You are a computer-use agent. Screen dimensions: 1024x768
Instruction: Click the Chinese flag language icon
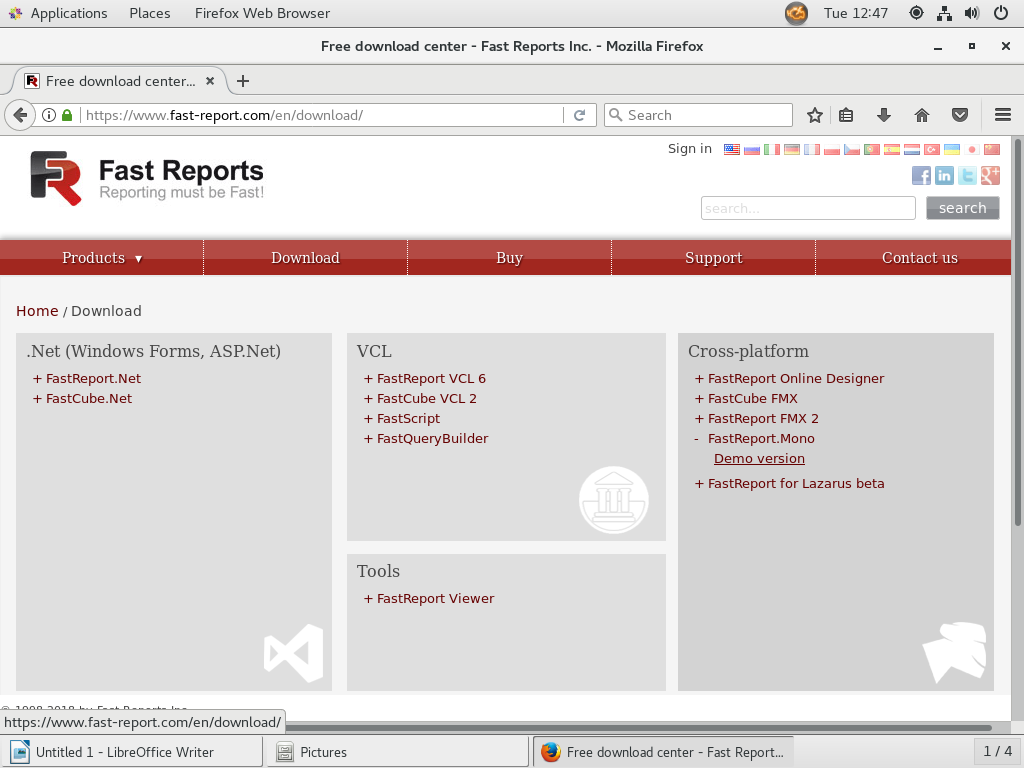(992, 150)
